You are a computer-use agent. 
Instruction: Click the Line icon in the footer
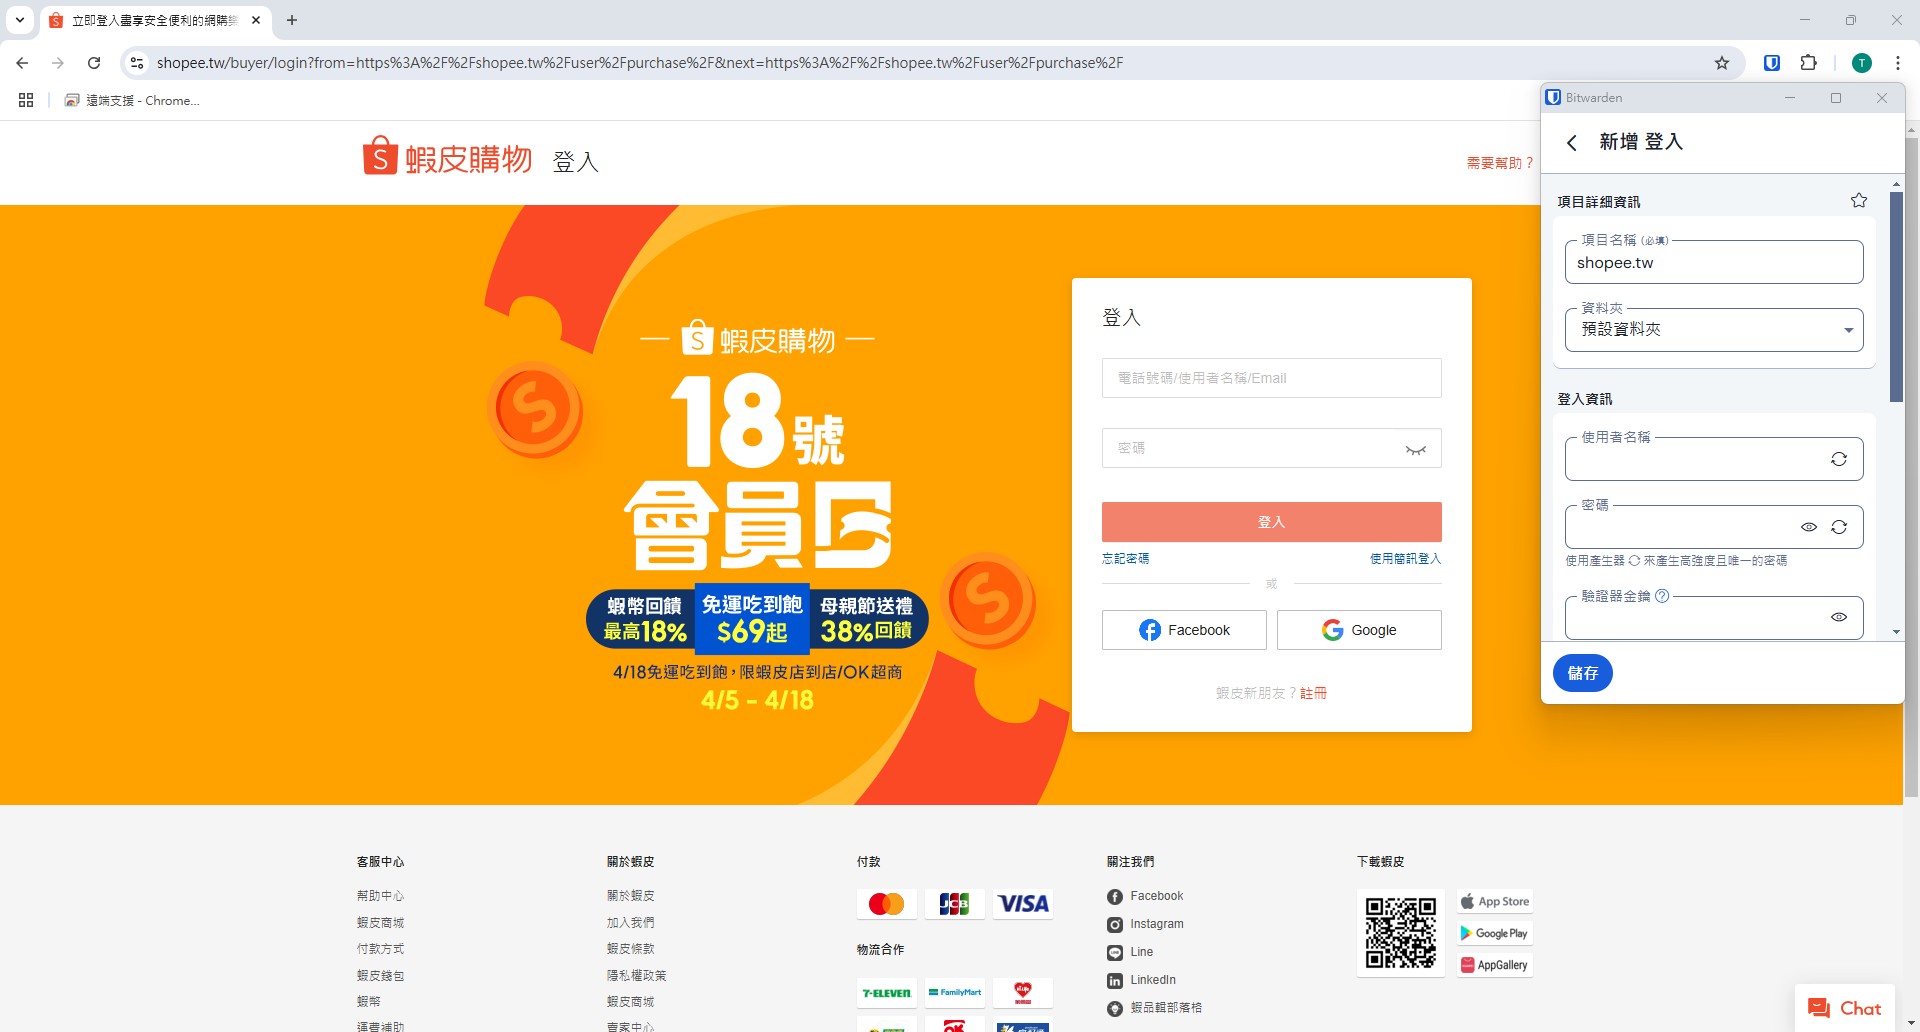tap(1114, 952)
